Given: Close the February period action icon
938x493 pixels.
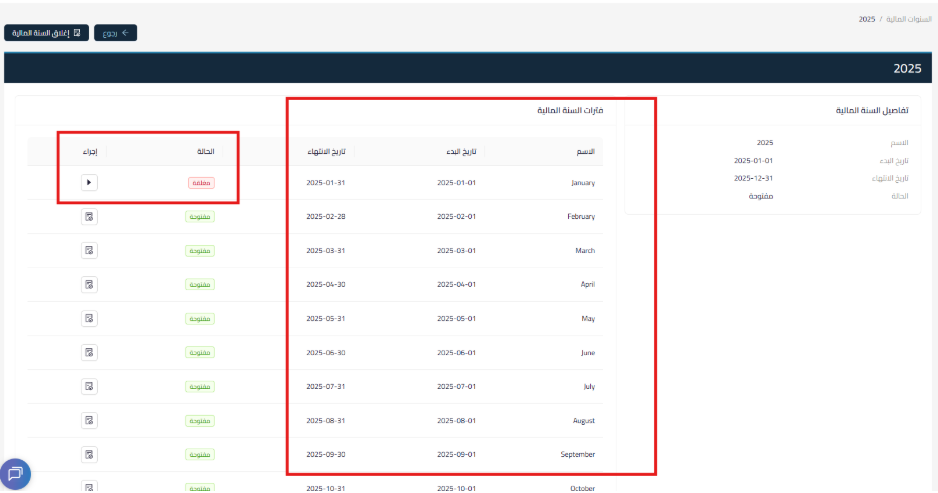Looking at the screenshot, I should (x=89, y=217).
